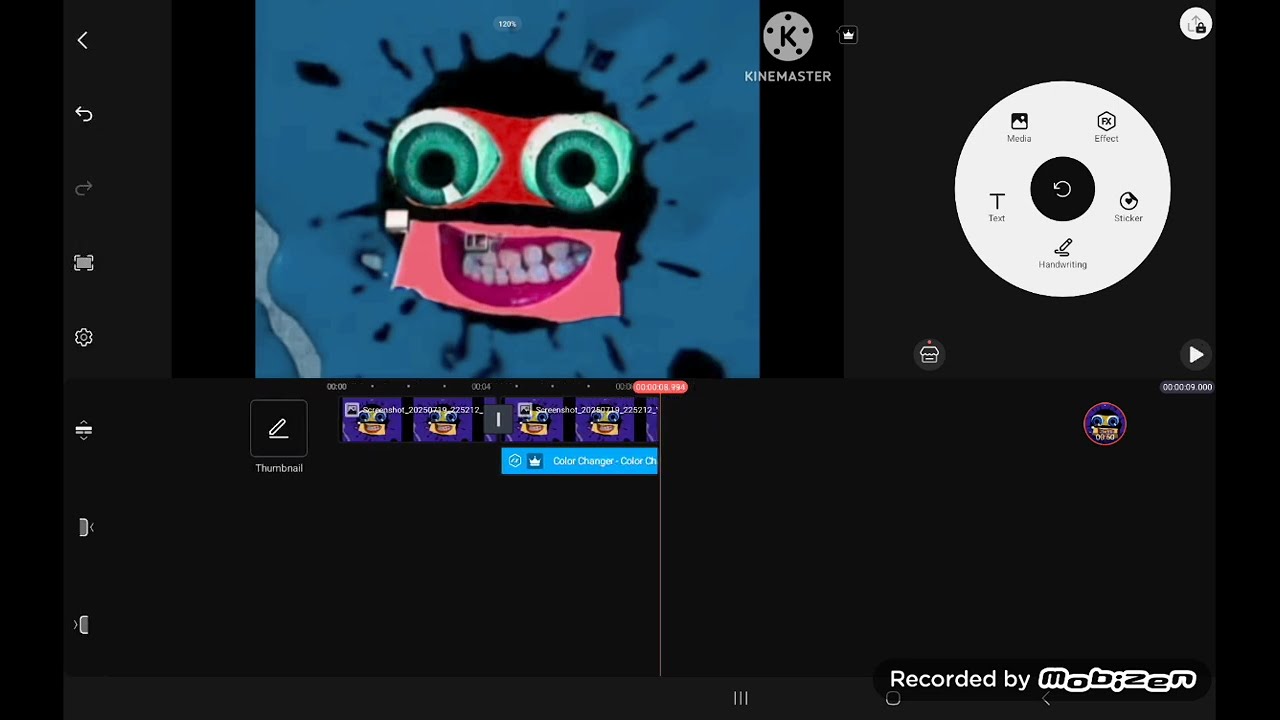1280x720 pixels.
Task: Jump to the end of the timeline
Action: coord(83,625)
